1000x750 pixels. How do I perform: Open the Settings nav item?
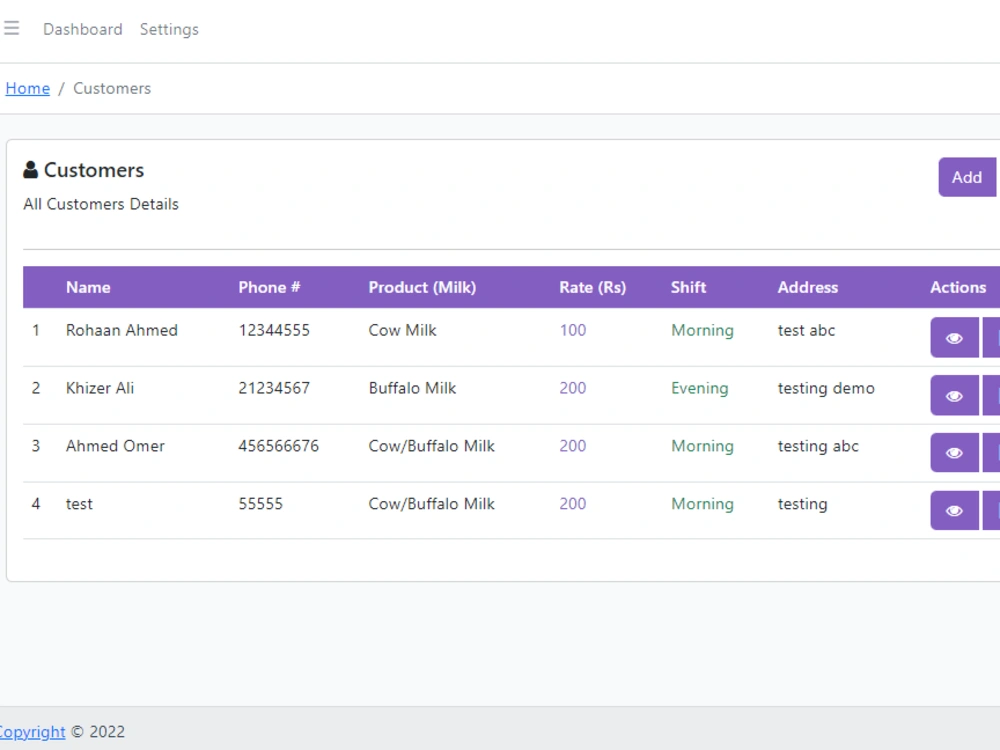[169, 29]
